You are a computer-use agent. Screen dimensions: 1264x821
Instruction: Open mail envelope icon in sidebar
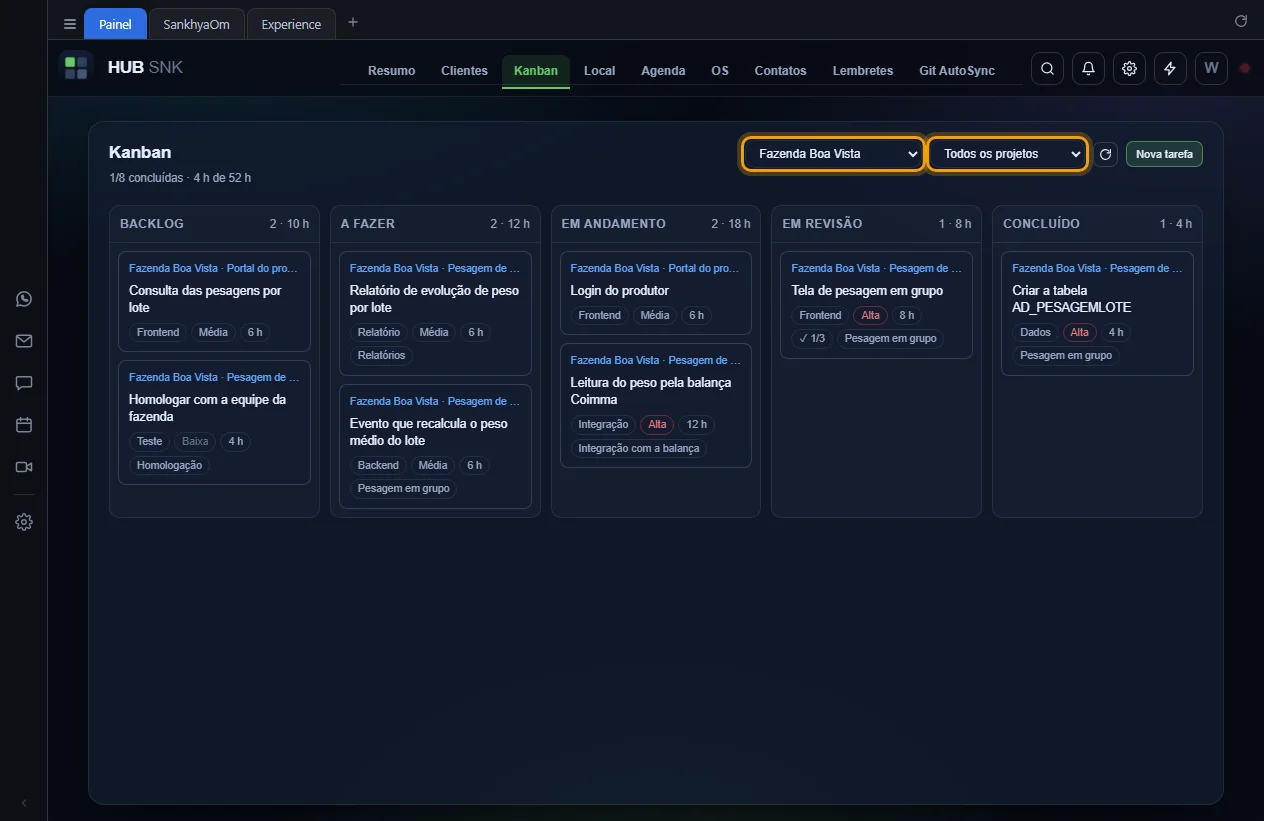pyautogui.click(x=24, y=341)
